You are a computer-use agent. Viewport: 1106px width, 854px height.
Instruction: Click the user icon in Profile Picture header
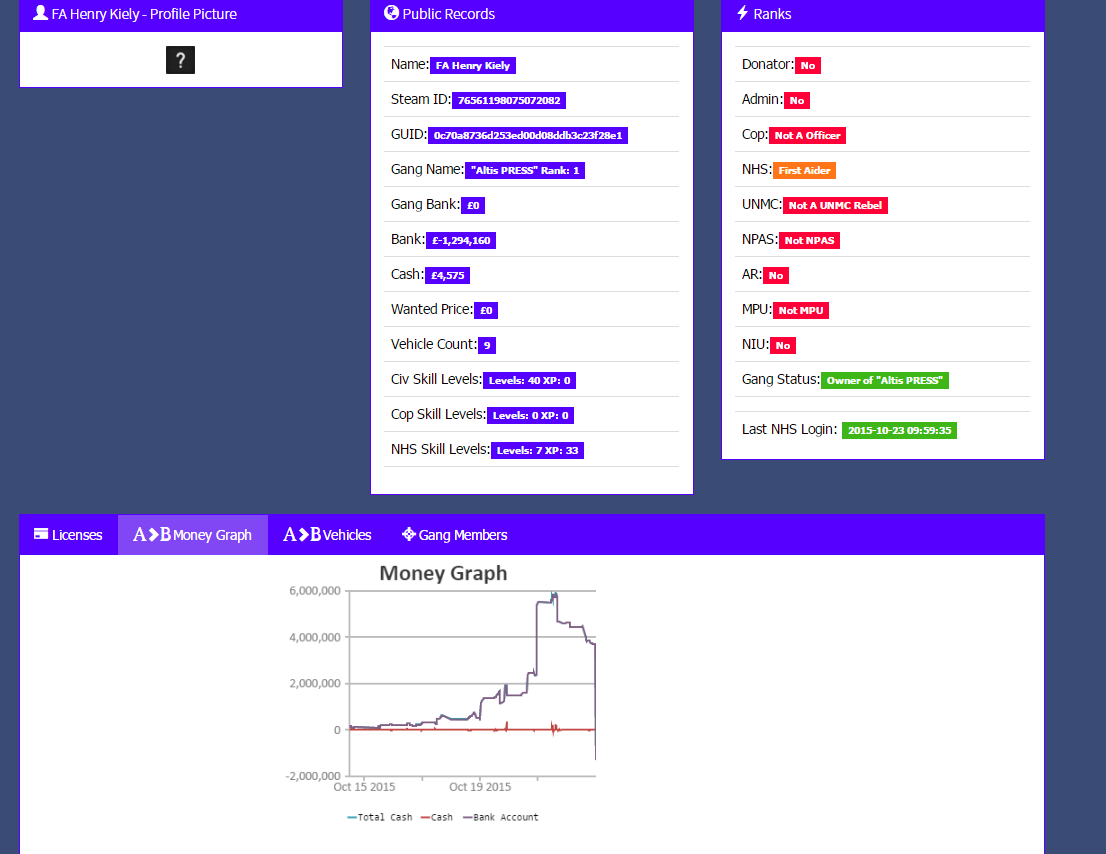(40, 13)
